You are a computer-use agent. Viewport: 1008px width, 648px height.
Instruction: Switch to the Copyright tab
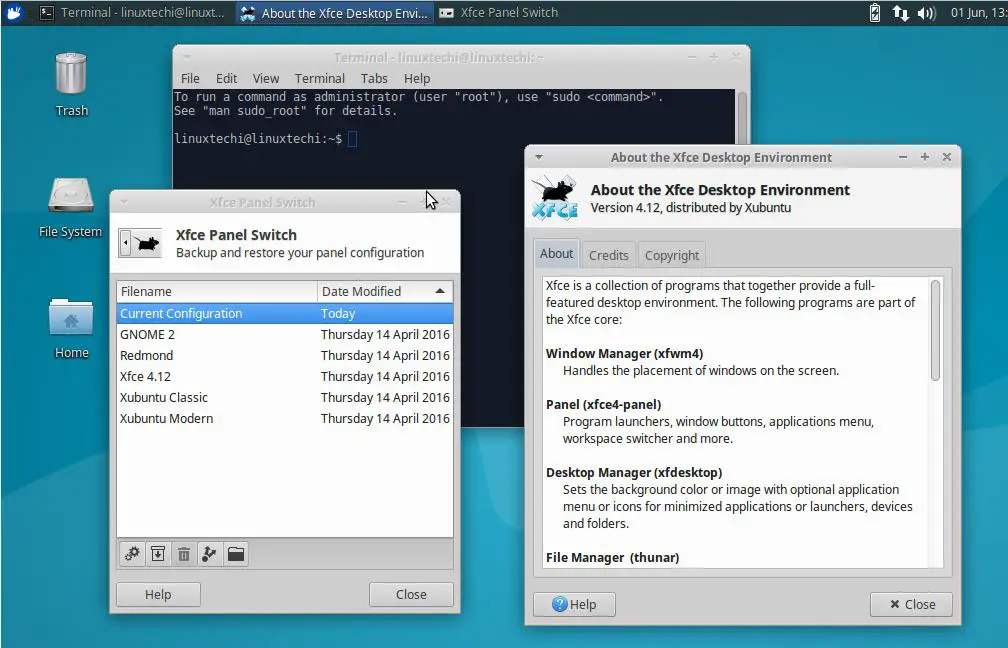[x=672, y=255]
